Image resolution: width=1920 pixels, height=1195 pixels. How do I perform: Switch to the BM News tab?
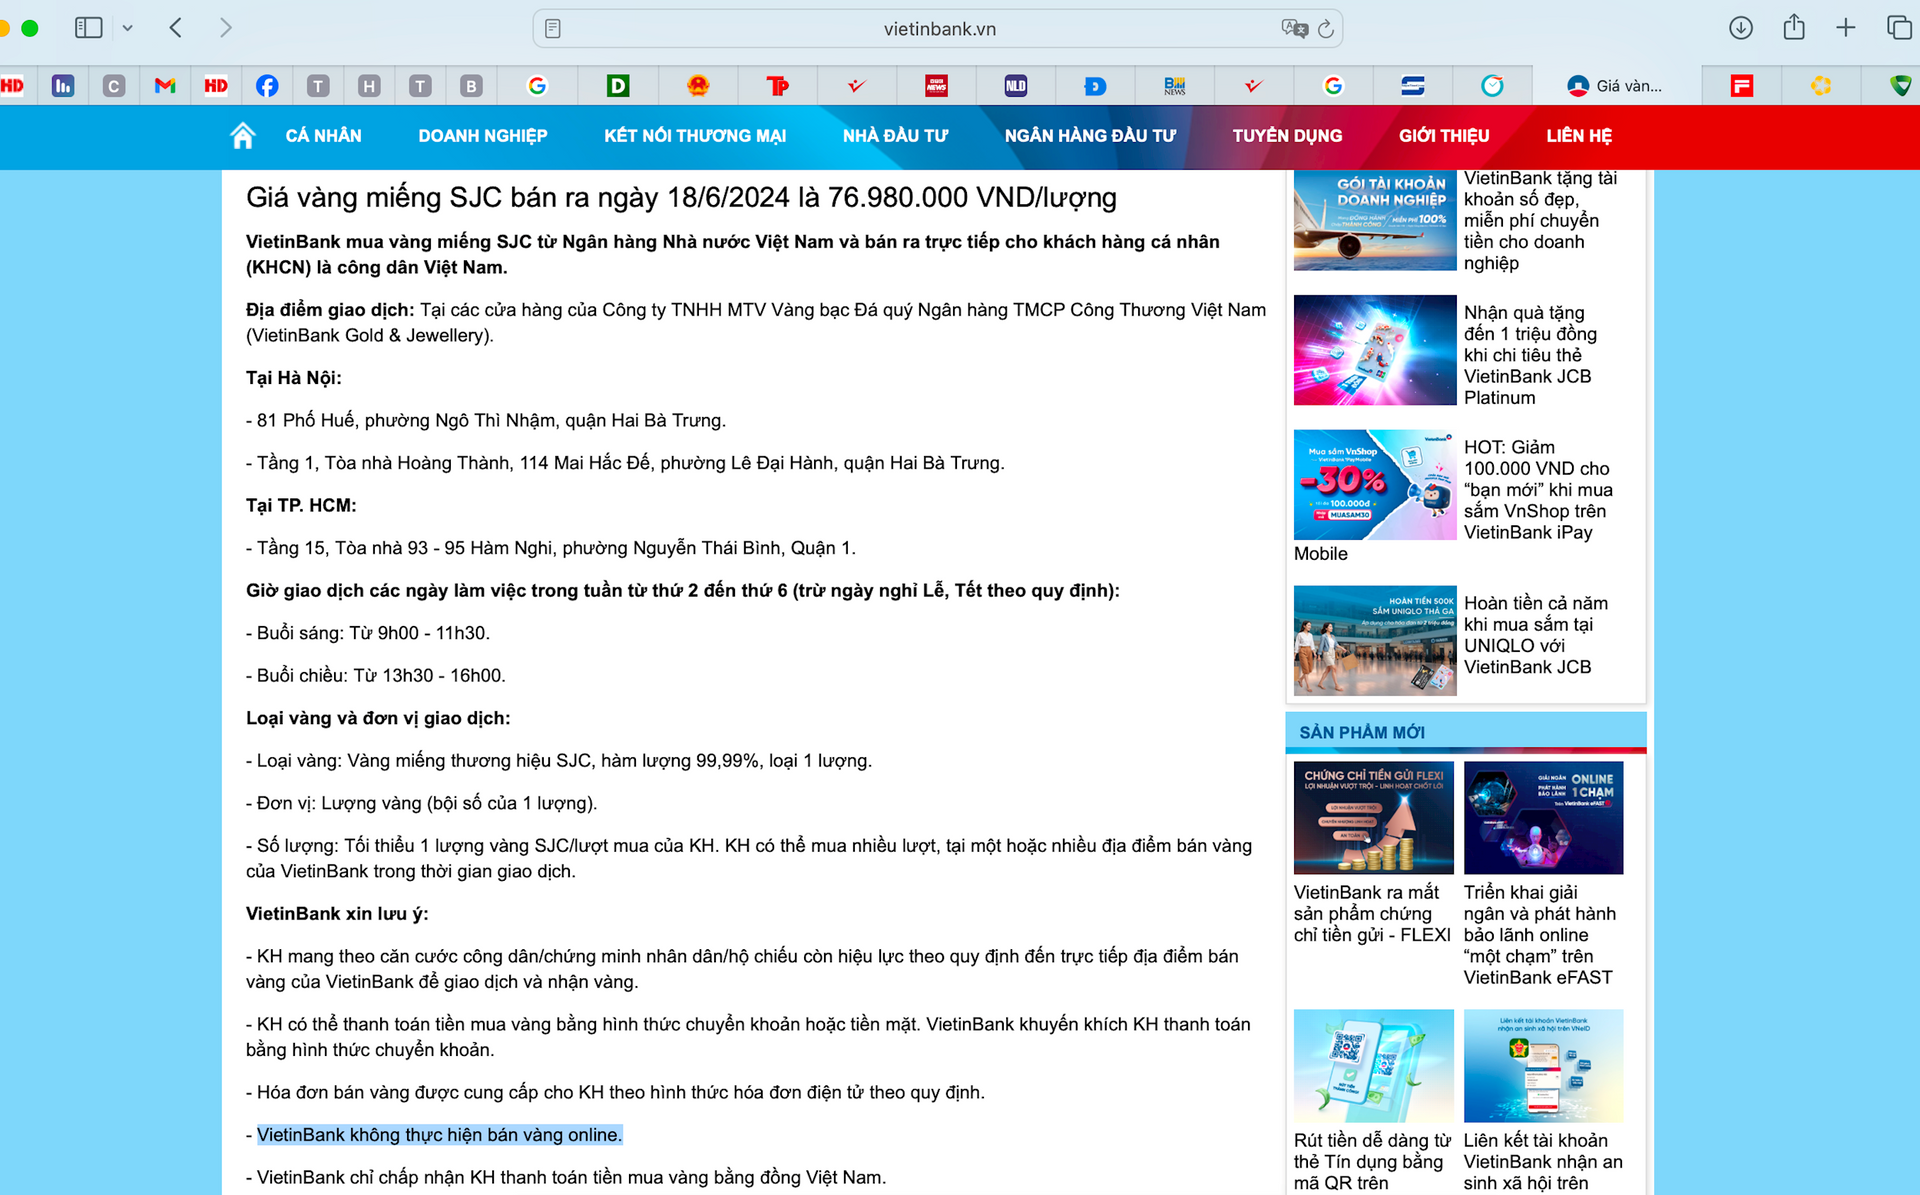1175,86
